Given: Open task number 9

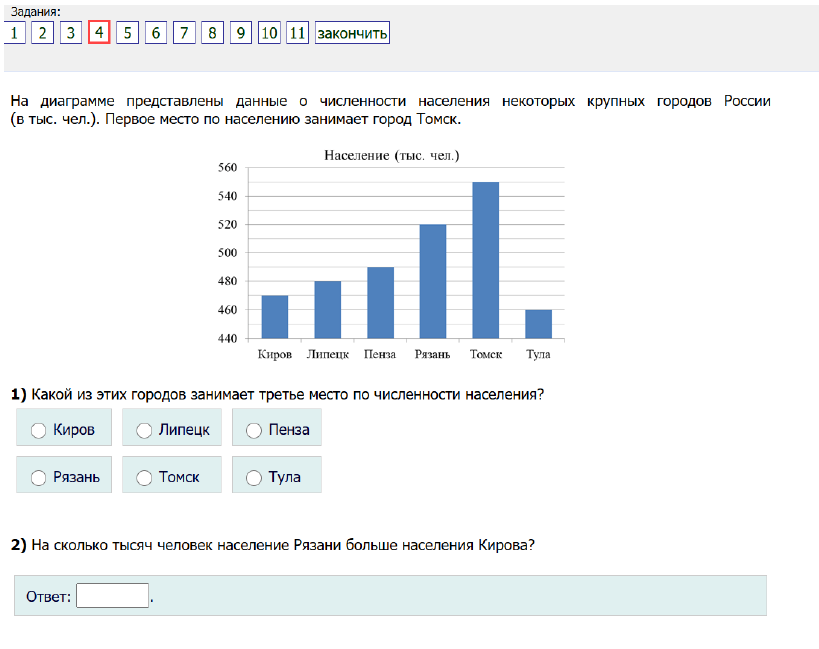Looking at the screenshot, I should (x=241, y=33).
